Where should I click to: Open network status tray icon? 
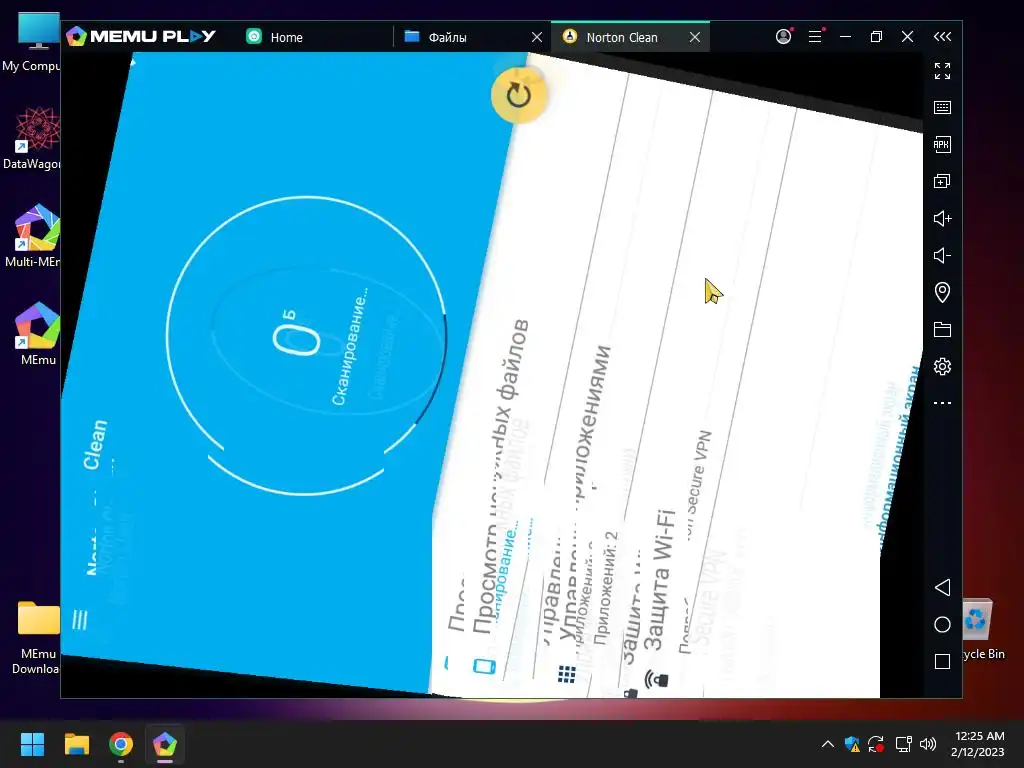point(904,744)
